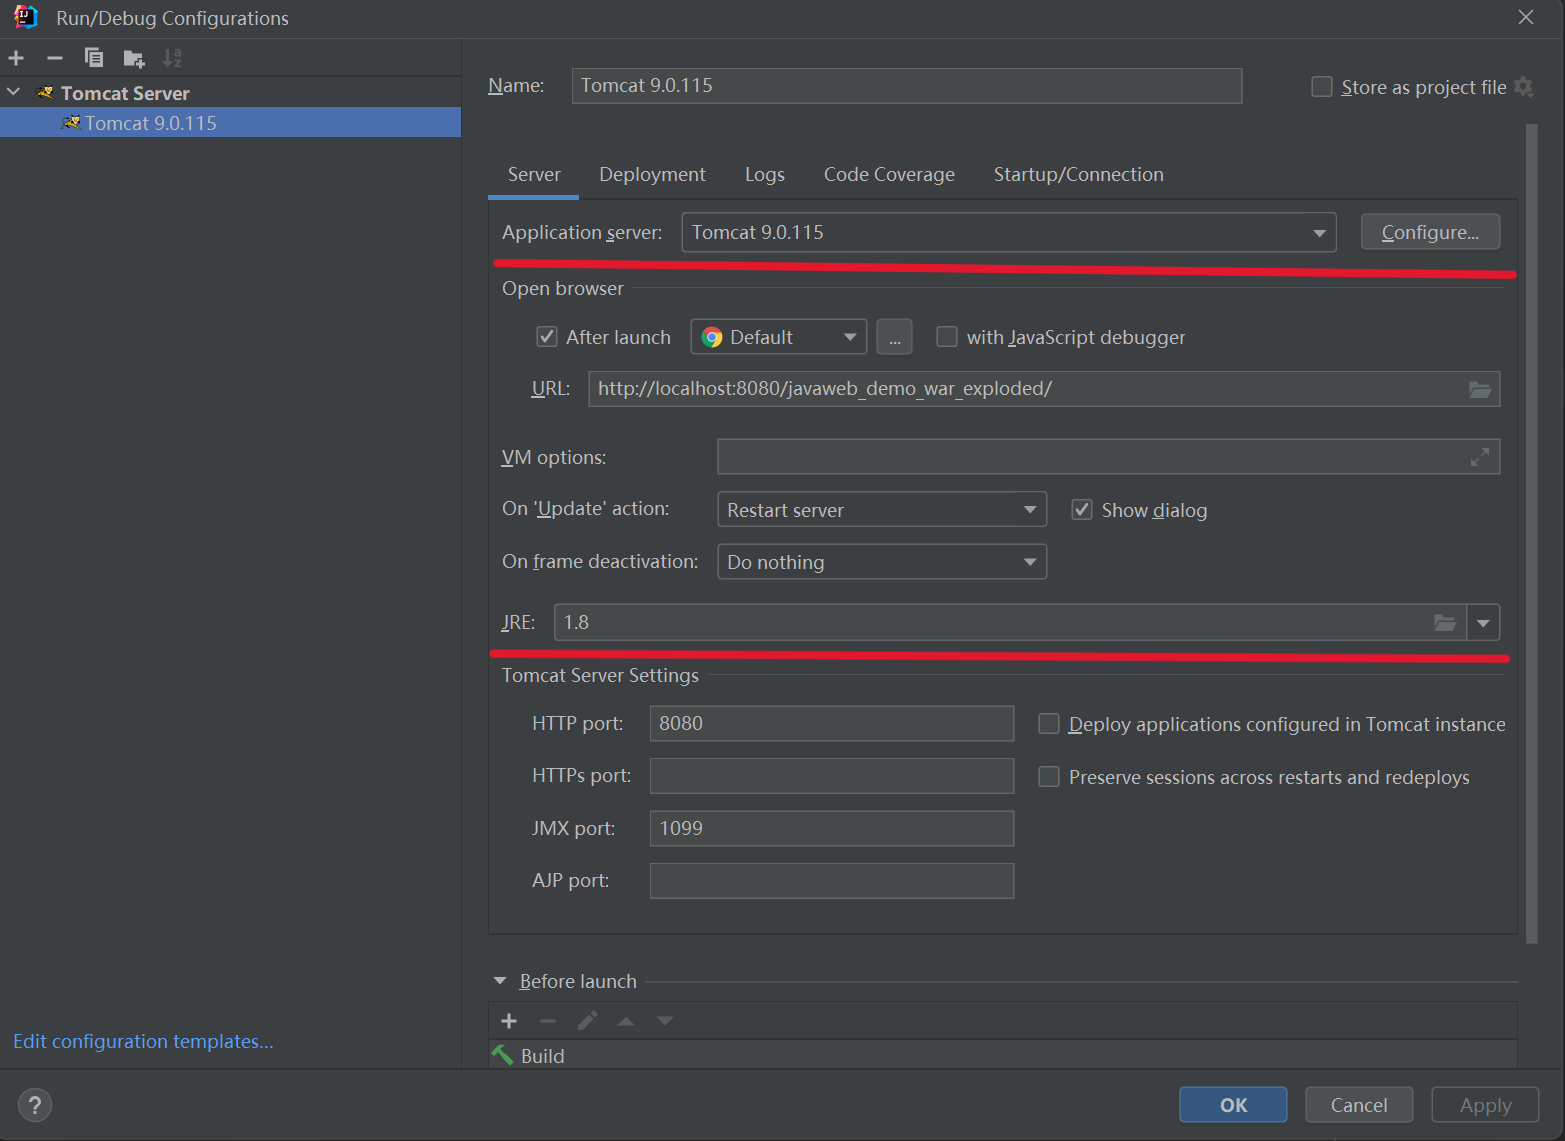Enable Preserve sessions across restarts and redeploys
Viewport: 1565px width, 1141px height.
(1049, 777)
